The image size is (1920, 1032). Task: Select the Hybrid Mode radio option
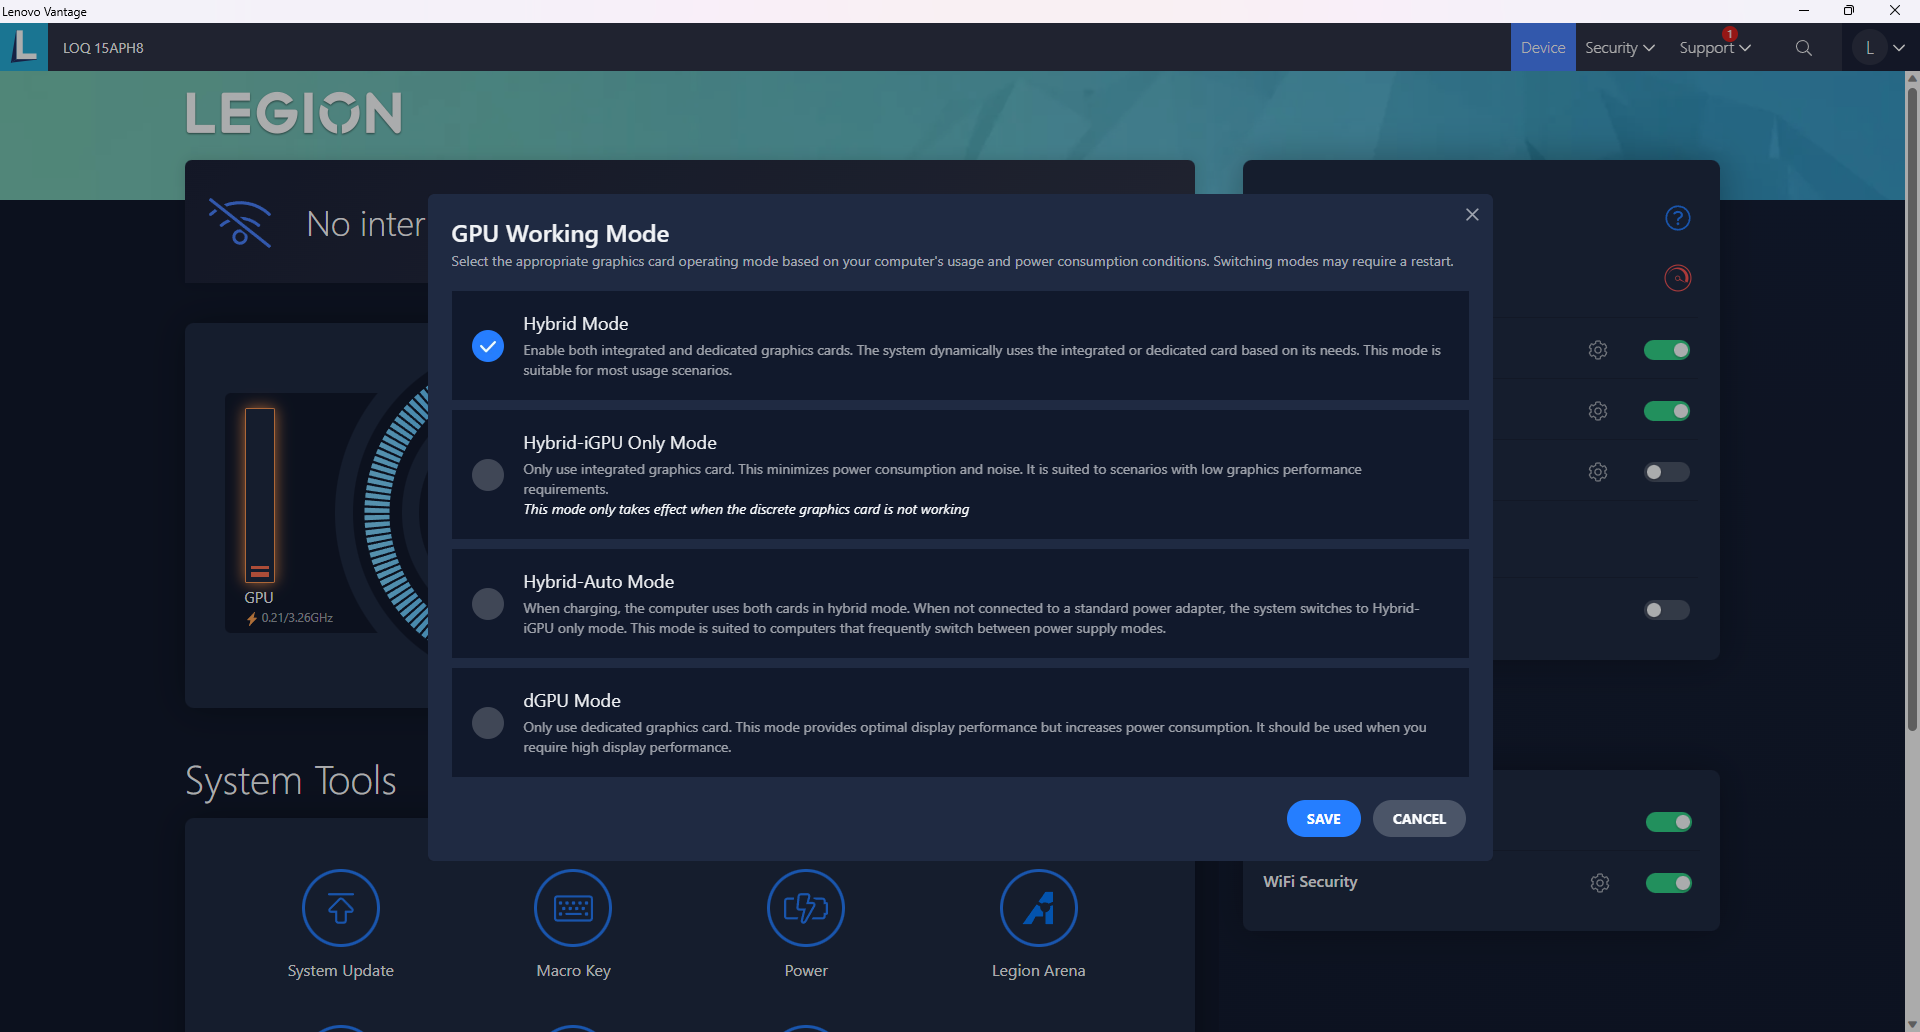click(488, 346)
